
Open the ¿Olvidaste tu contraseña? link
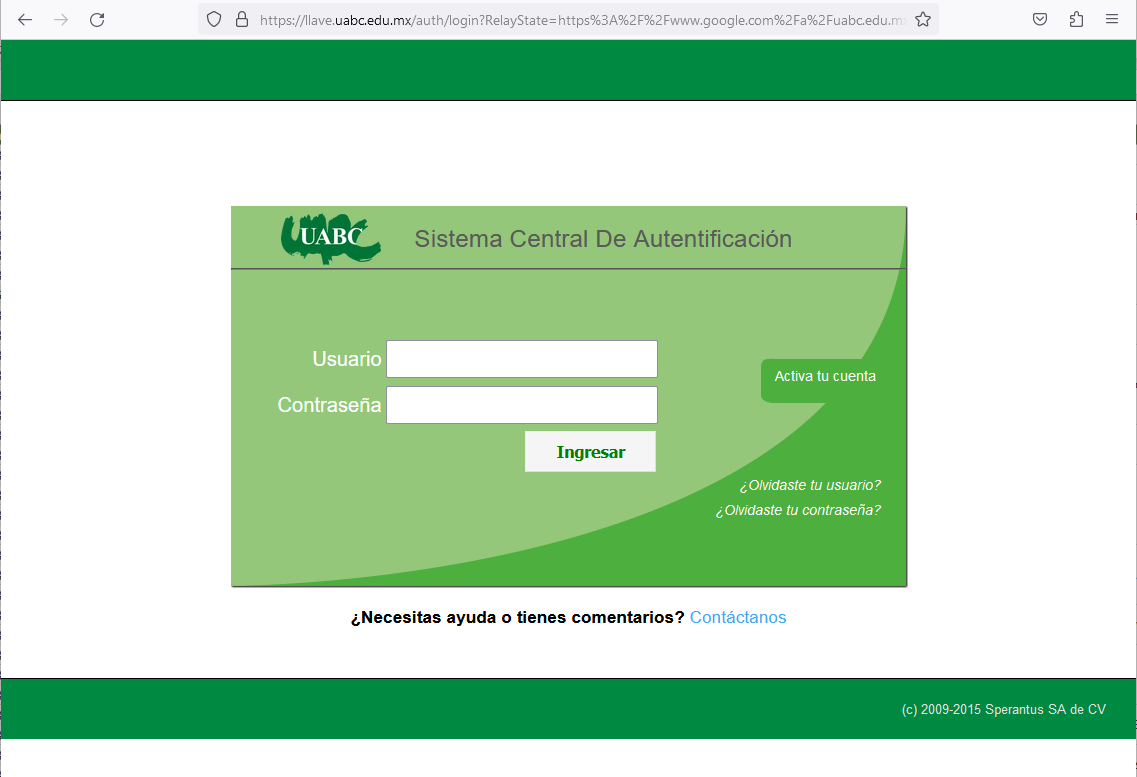click(797, 510)
